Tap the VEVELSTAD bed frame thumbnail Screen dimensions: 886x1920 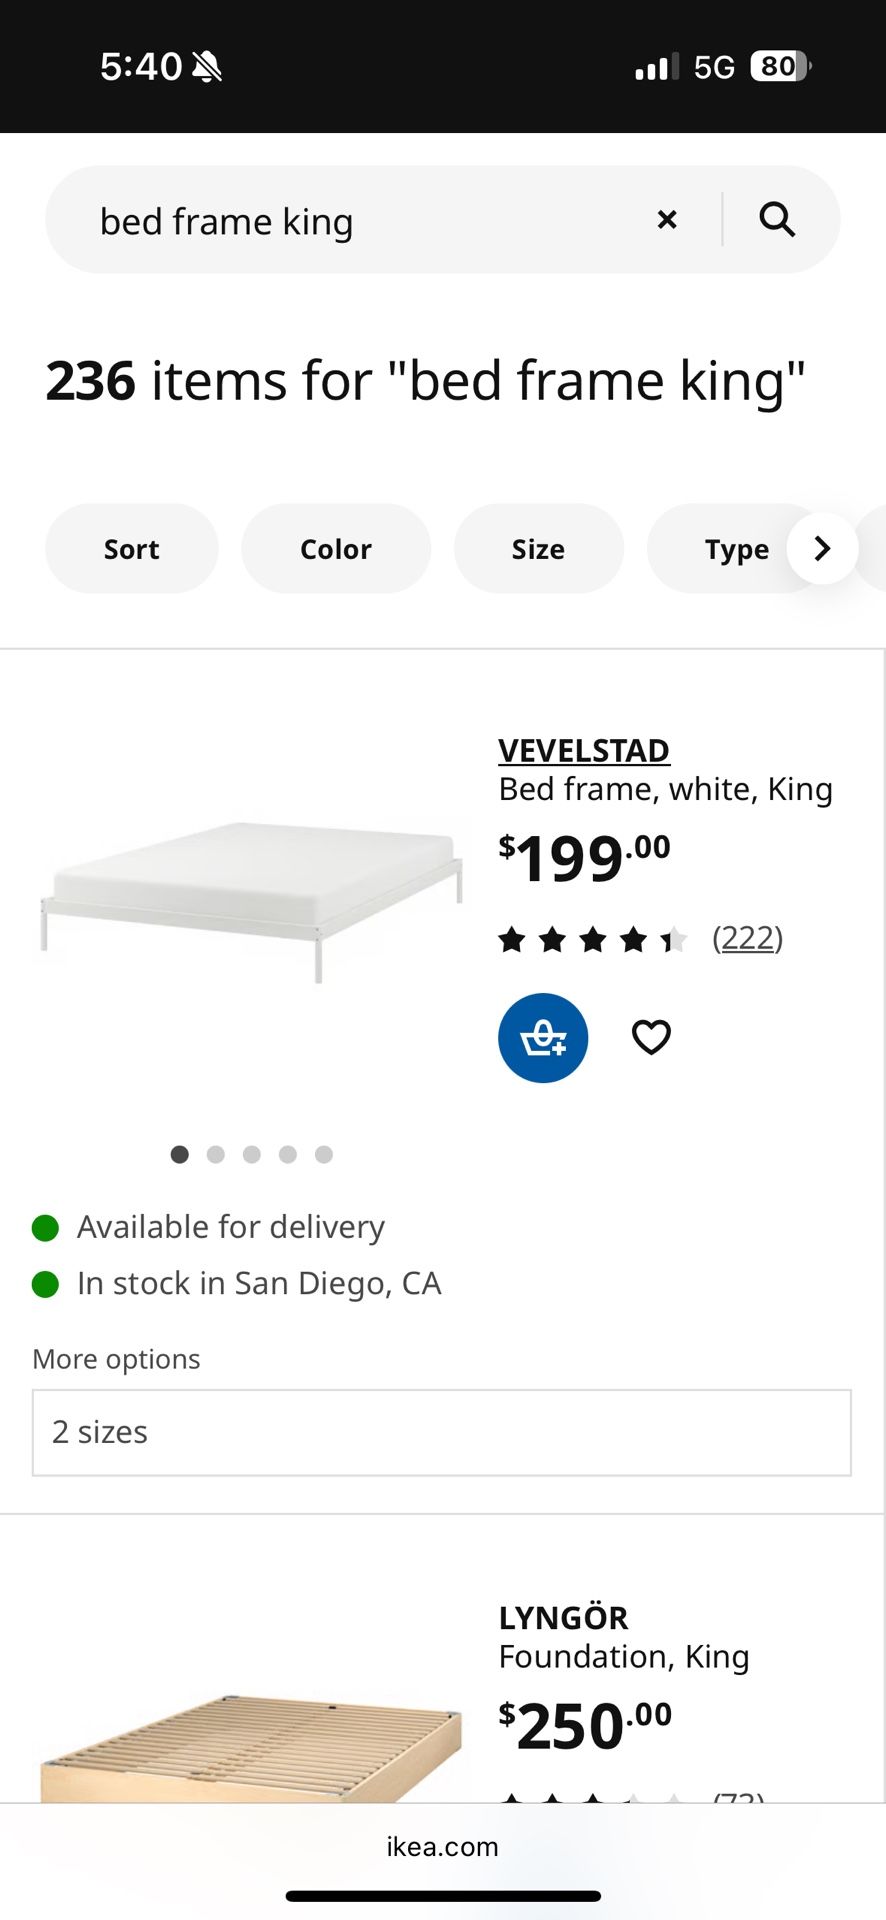coord(252,900)
